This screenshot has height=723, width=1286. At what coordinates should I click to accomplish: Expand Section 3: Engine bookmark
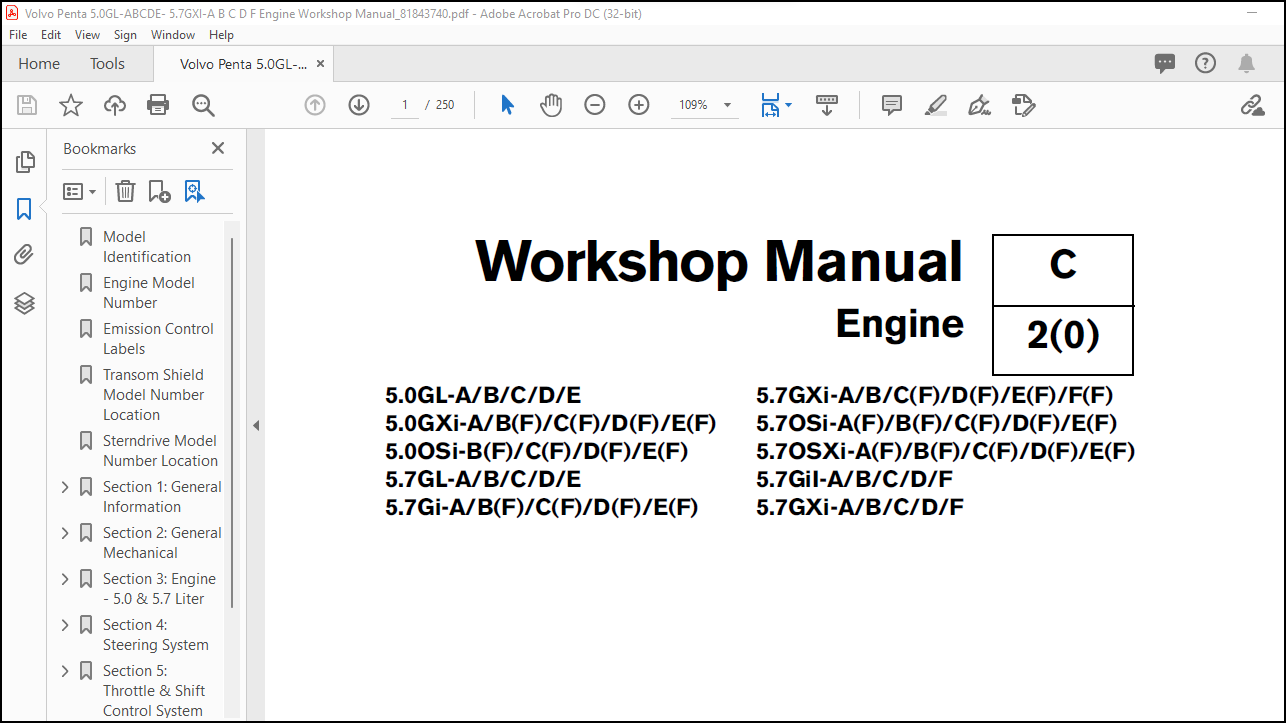click(x=66, y=579)
